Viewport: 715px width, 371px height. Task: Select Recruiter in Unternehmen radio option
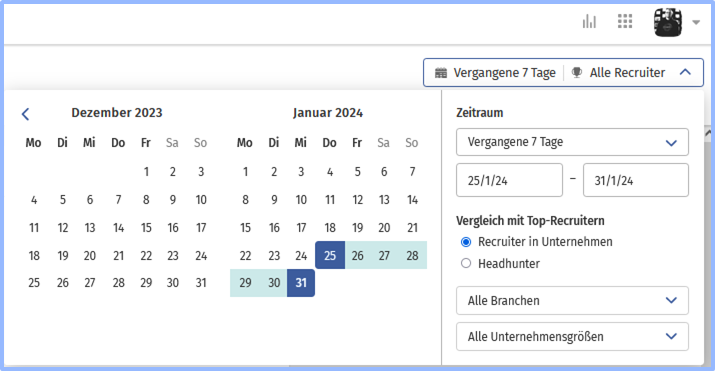pos(466,242)
